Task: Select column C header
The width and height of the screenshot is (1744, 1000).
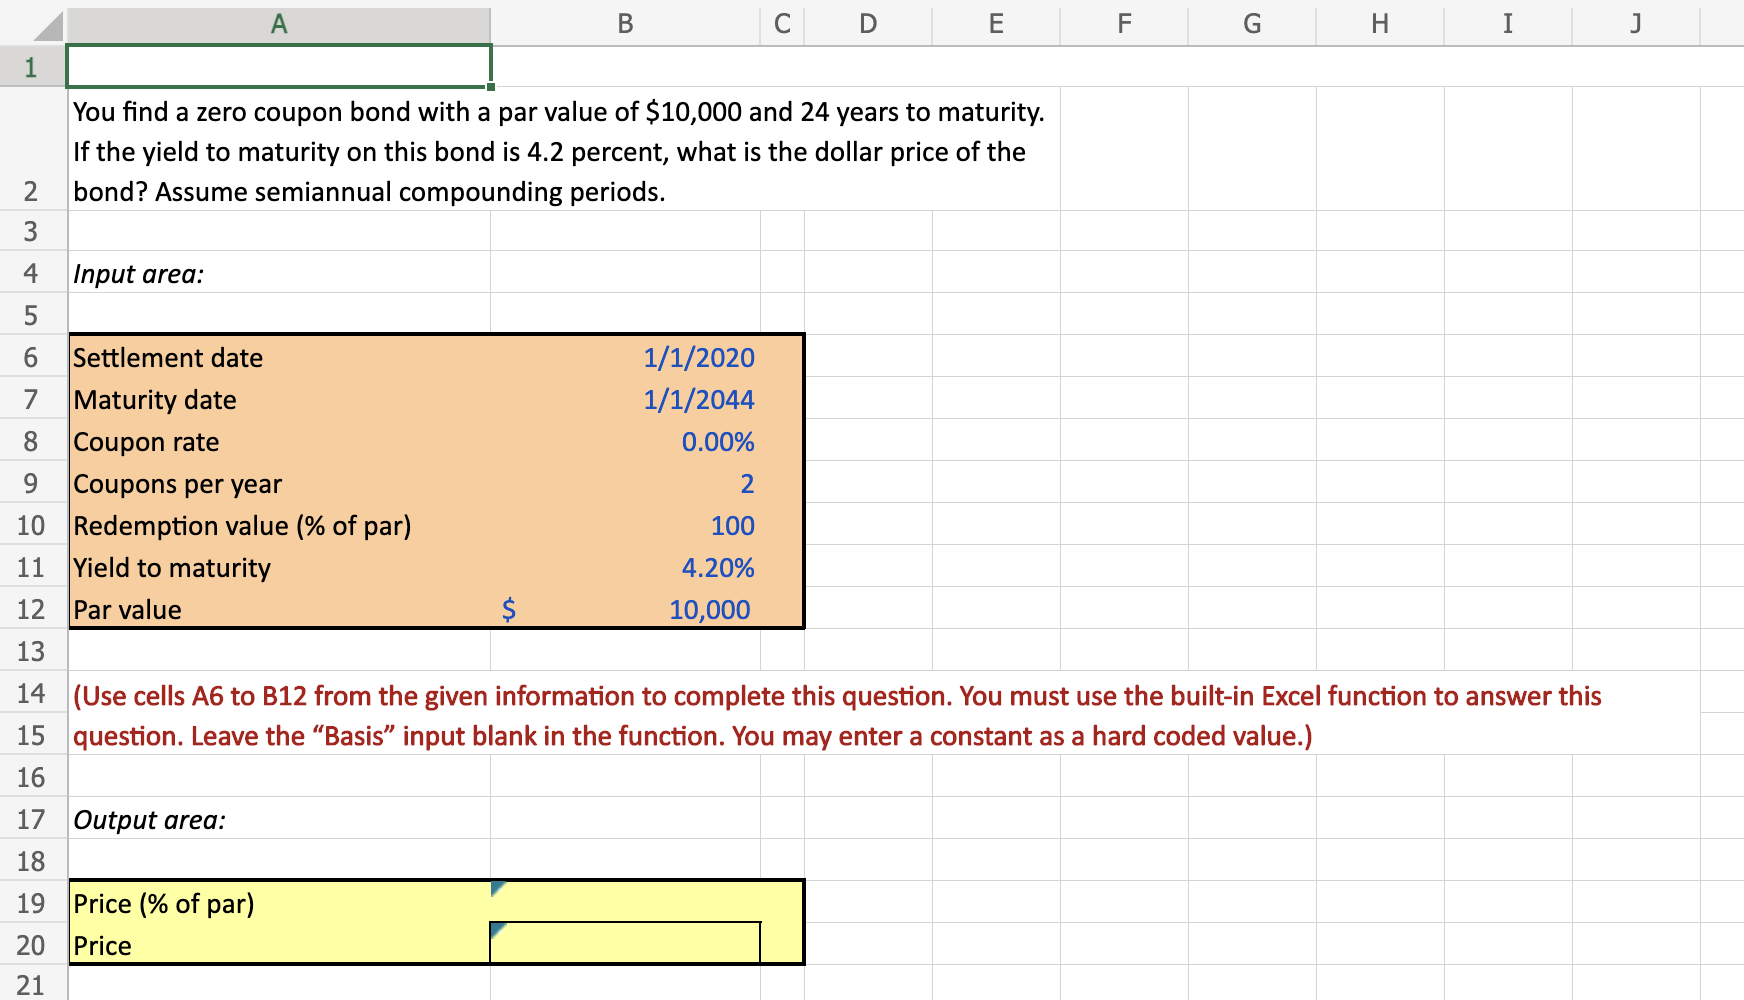Action: [x=782, y=23]
